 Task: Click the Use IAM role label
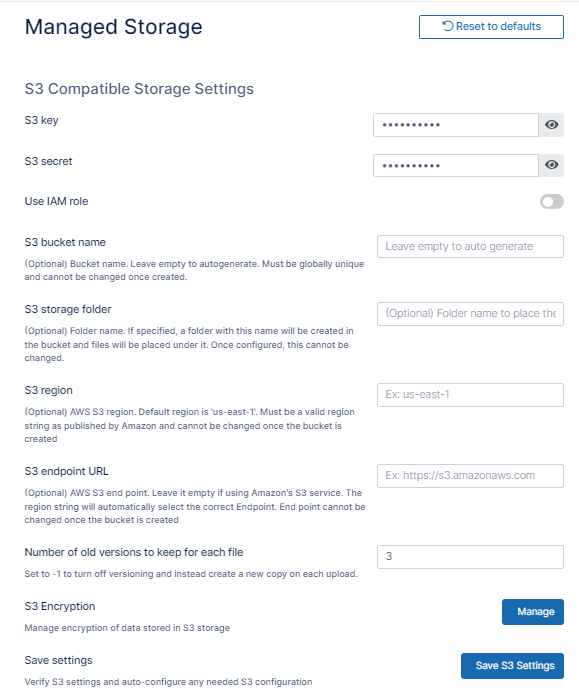[x=56, y=201]
